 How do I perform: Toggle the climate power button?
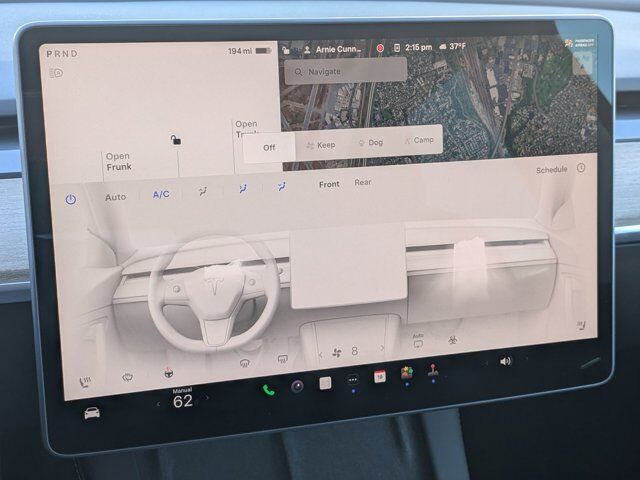click(x=71, y=199)
